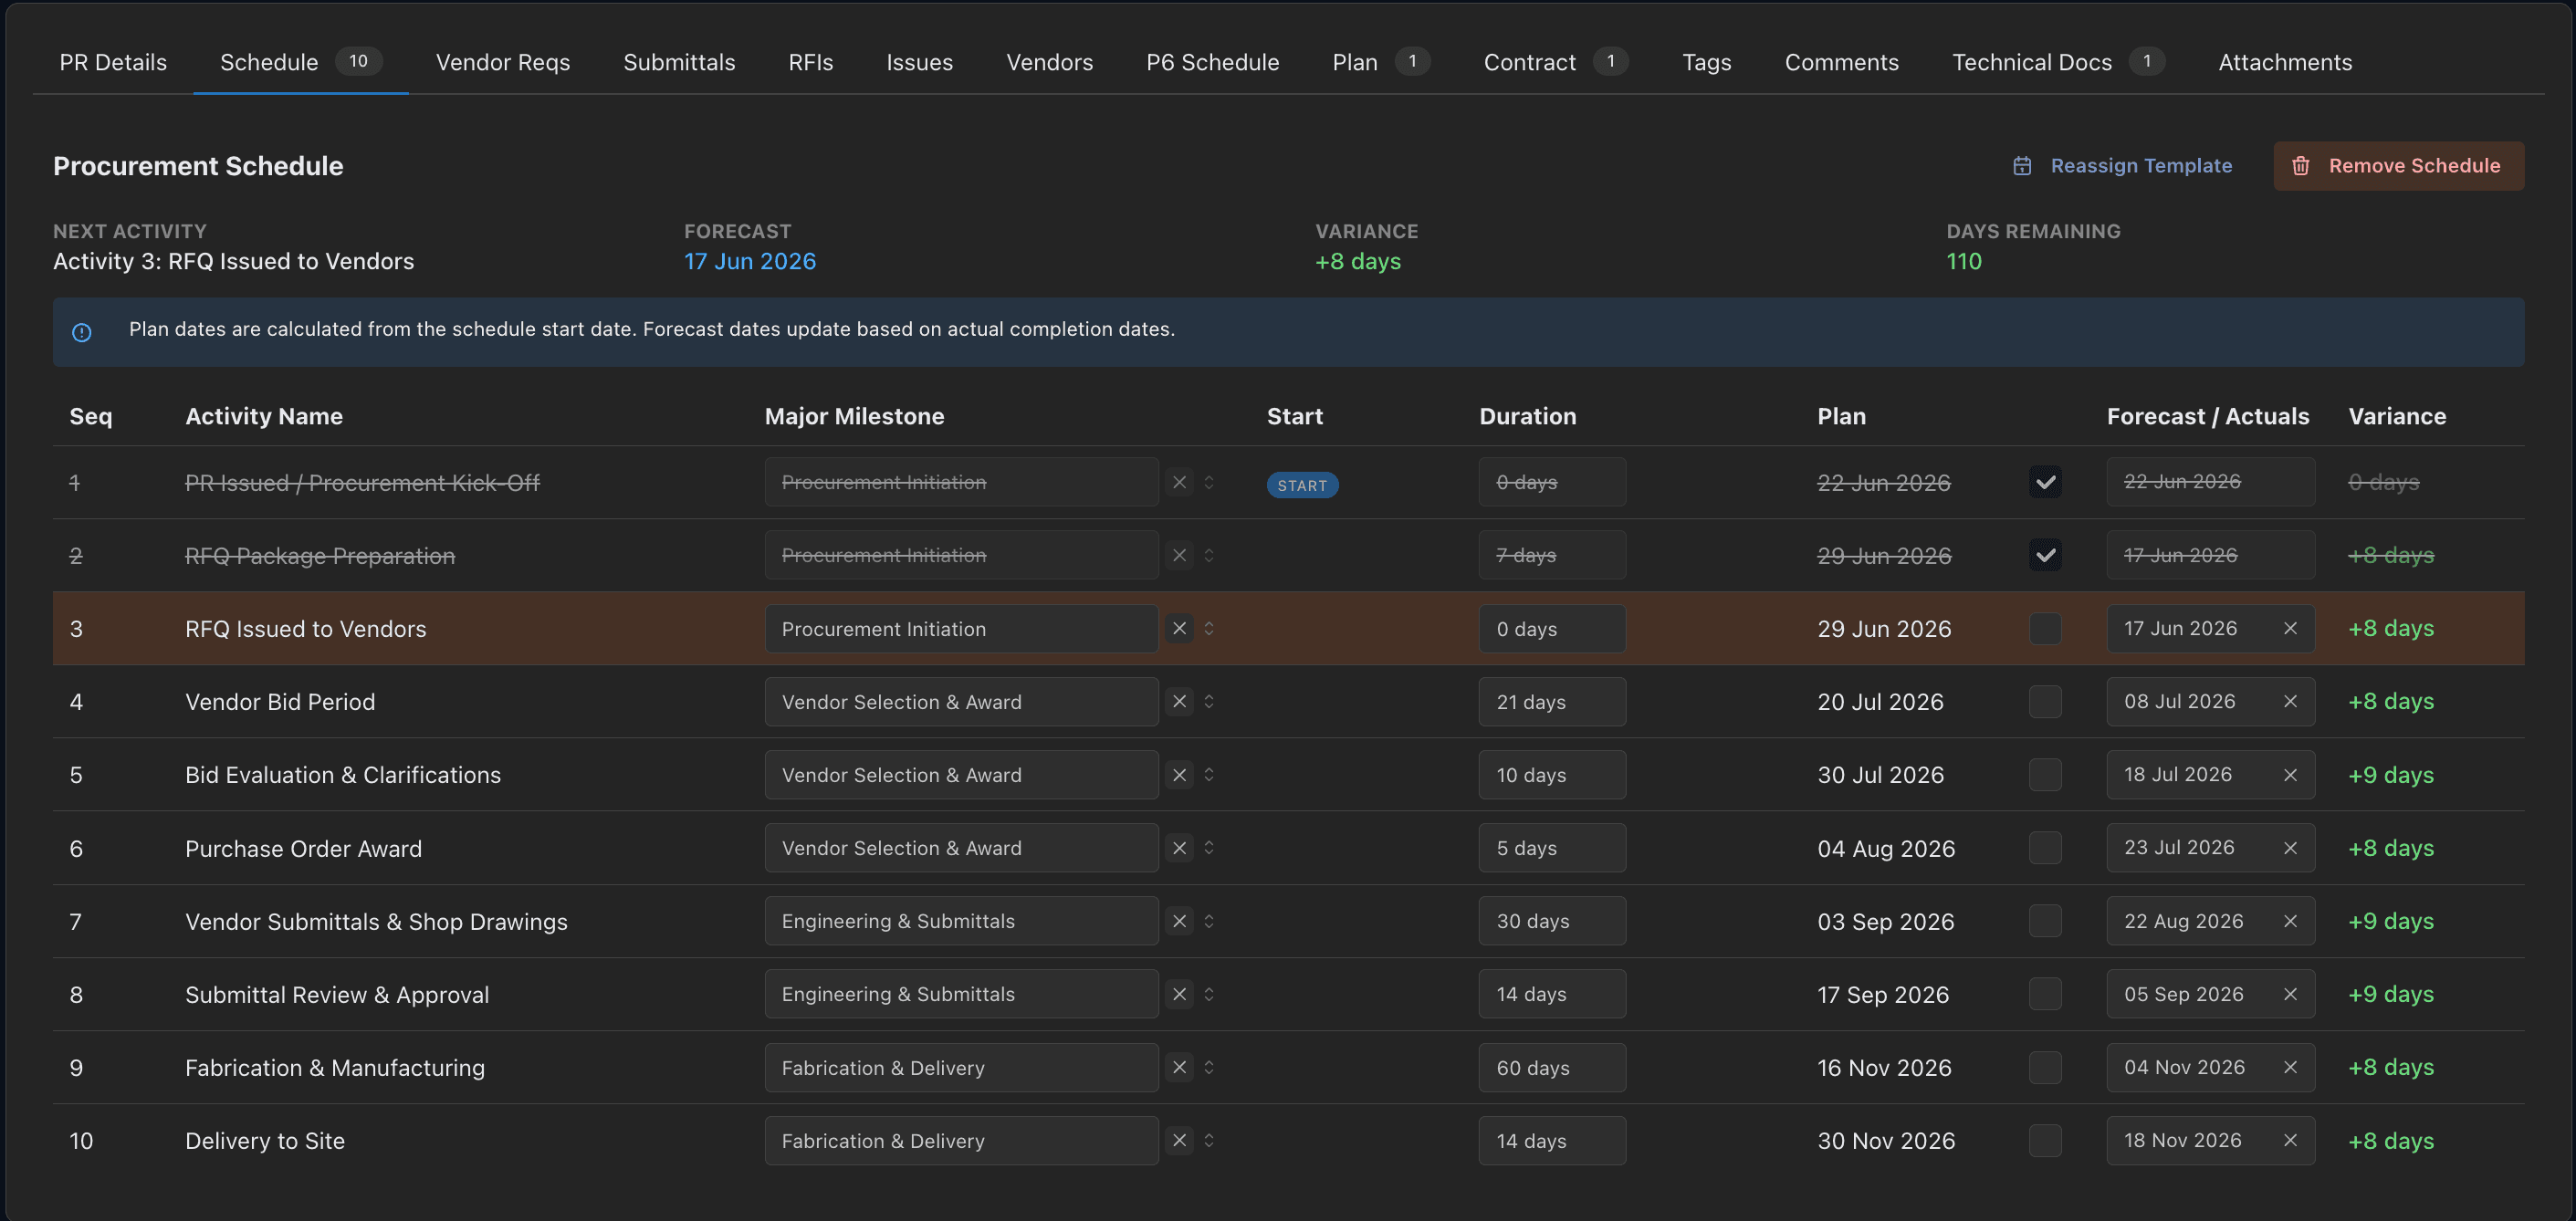Mark Fabrication & Manufacturing complete
This screenshot has width=2576, height=1221.
click(2045, 1067)
